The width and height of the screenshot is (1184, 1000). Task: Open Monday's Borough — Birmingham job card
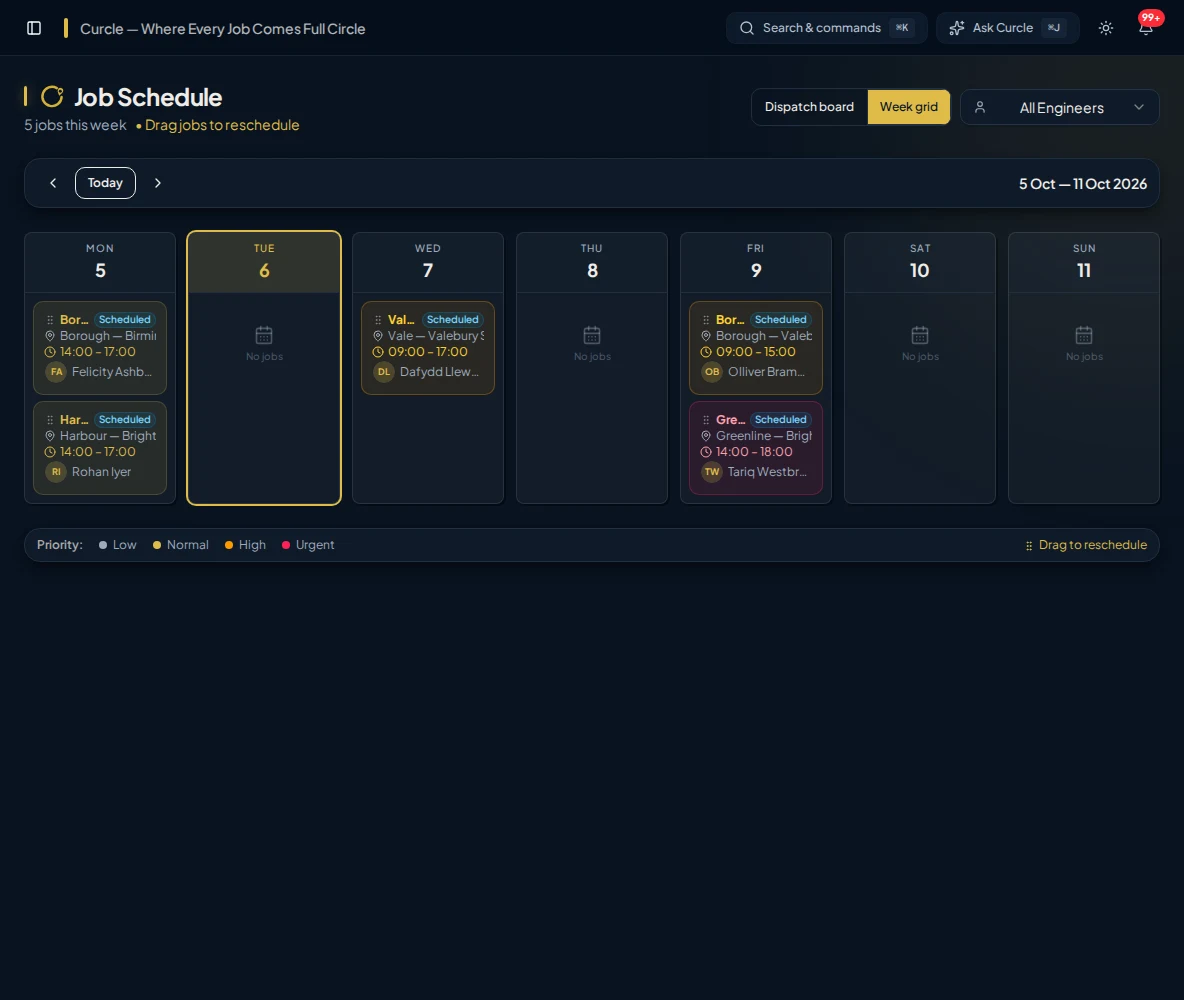(x=100, y=348)
